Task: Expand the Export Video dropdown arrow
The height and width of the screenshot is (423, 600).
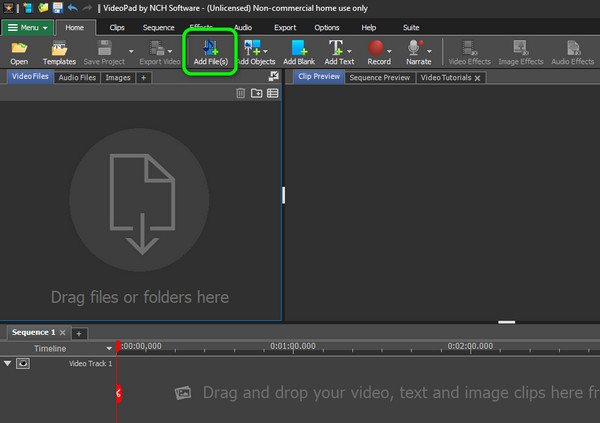Action: [170, 51]
